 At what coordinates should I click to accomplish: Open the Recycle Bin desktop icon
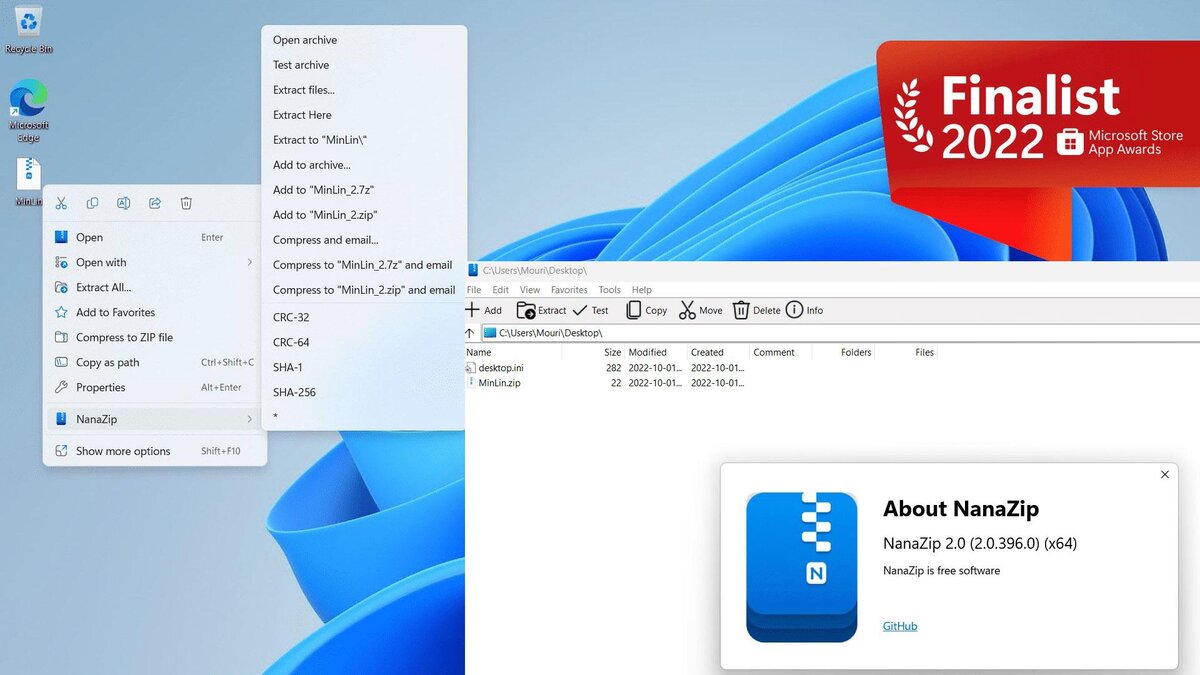point(28,28)
